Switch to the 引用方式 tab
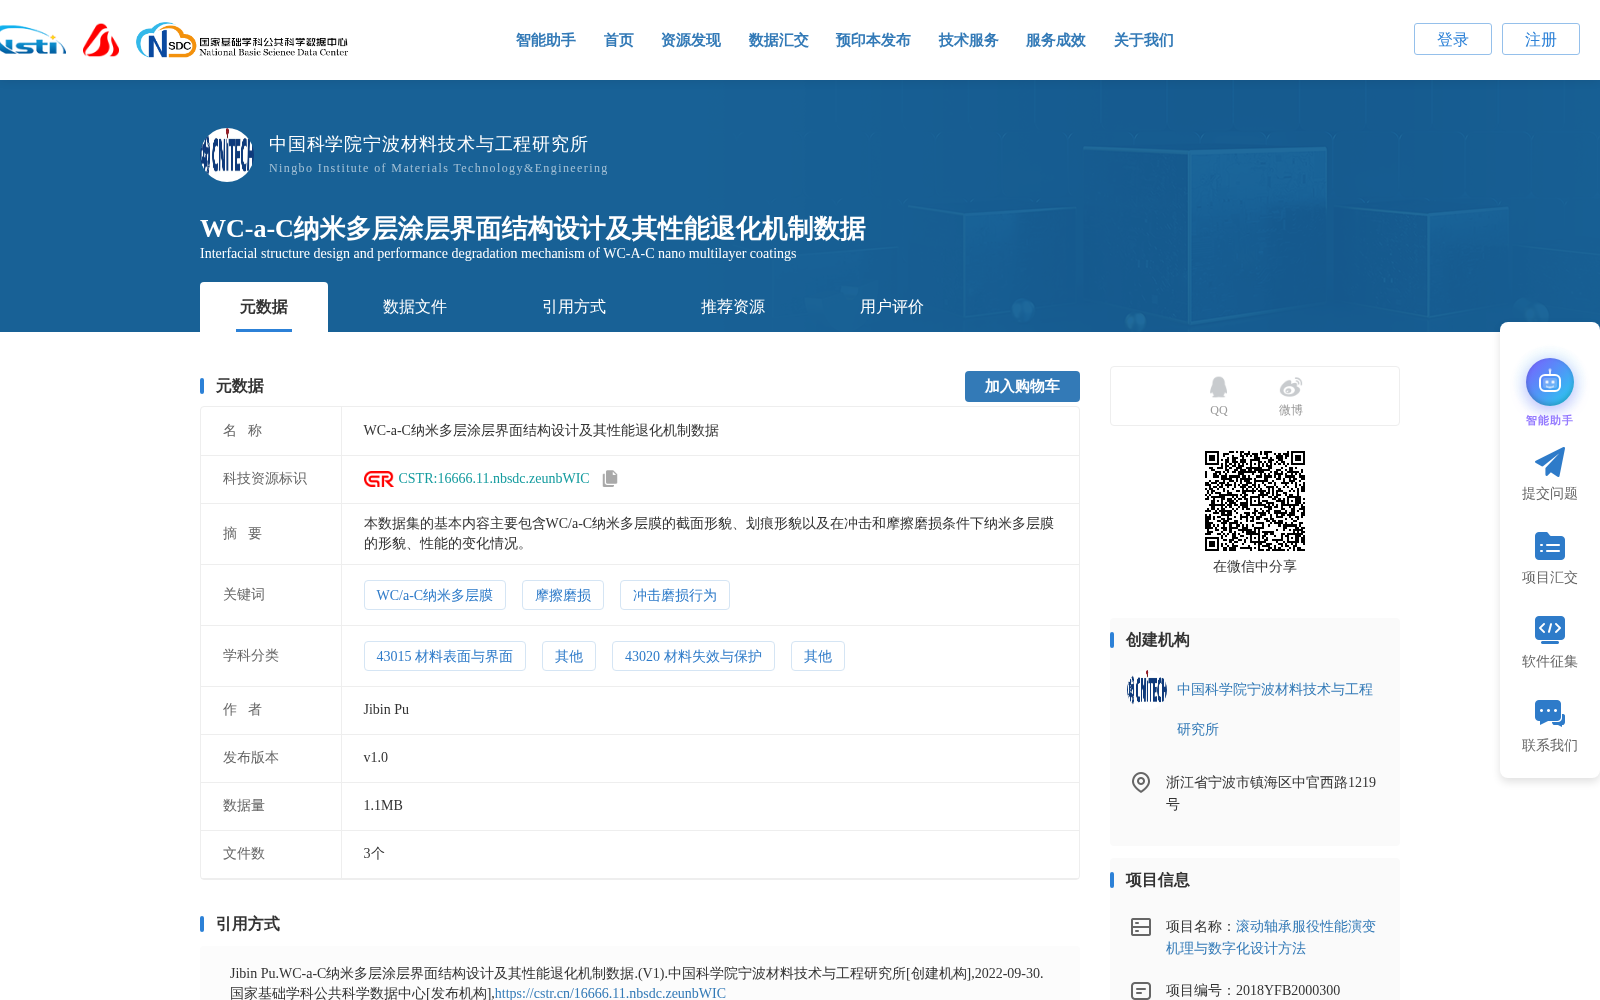The height and width of the screenshot is (1000, 1600). tap(574, 307)
